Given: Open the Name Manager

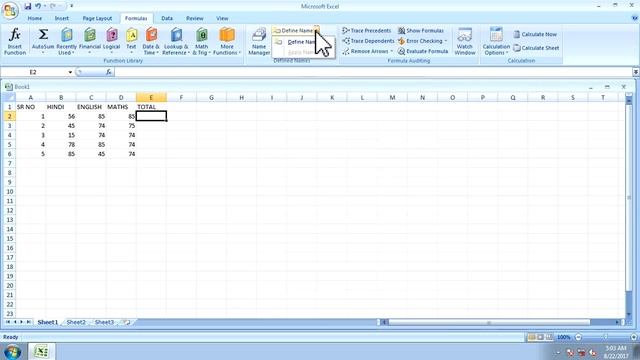Looking at the screenshot, I should point(259,41).
